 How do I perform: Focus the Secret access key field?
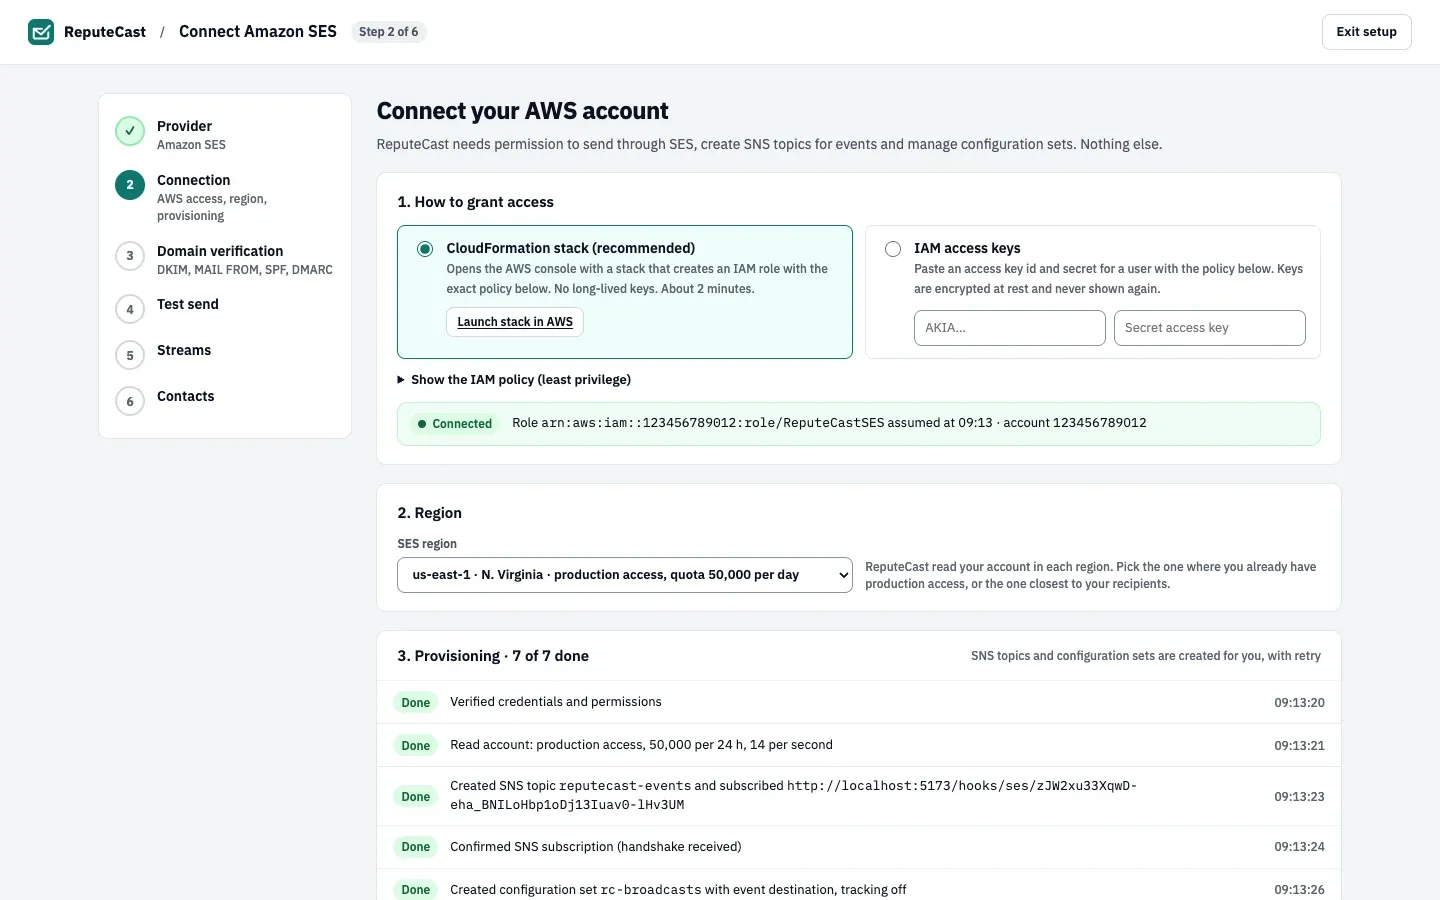1210,328
